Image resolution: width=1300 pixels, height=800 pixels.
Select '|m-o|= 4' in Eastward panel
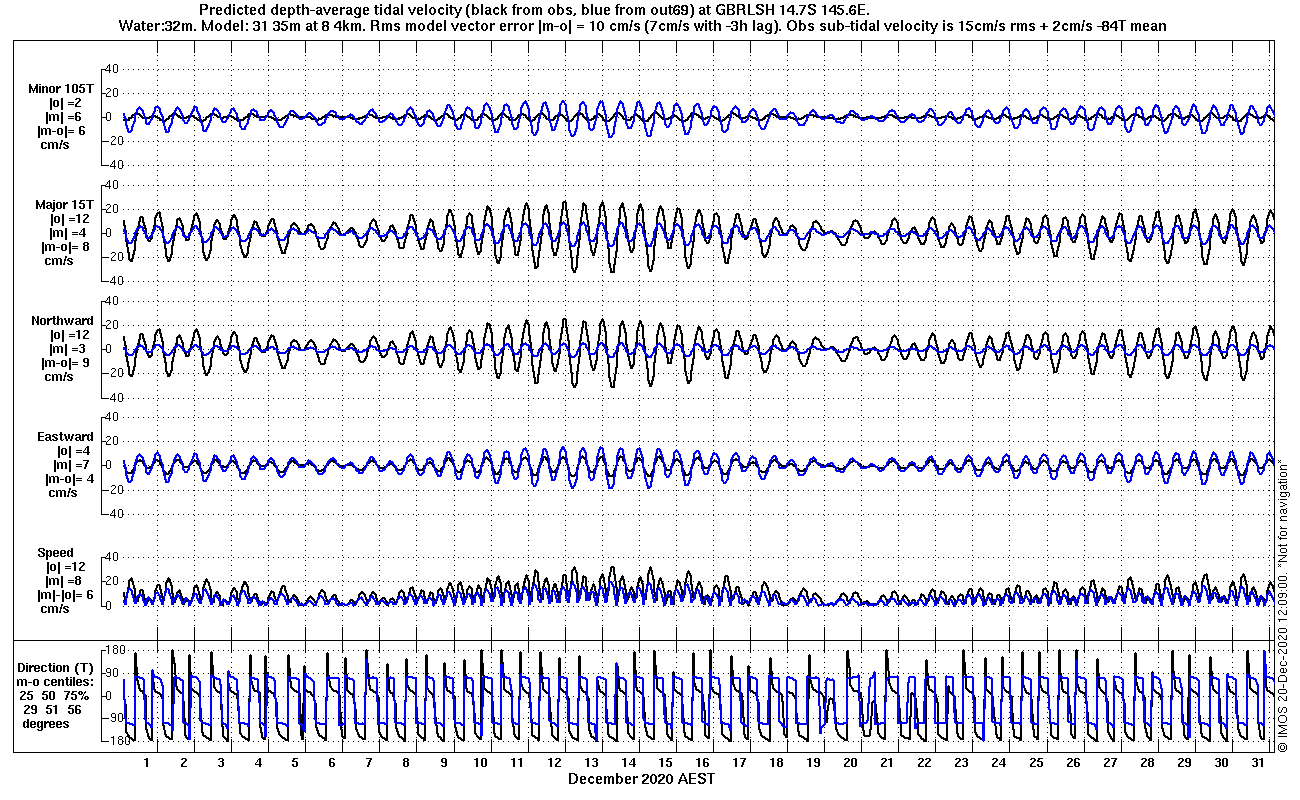point(72,479)
